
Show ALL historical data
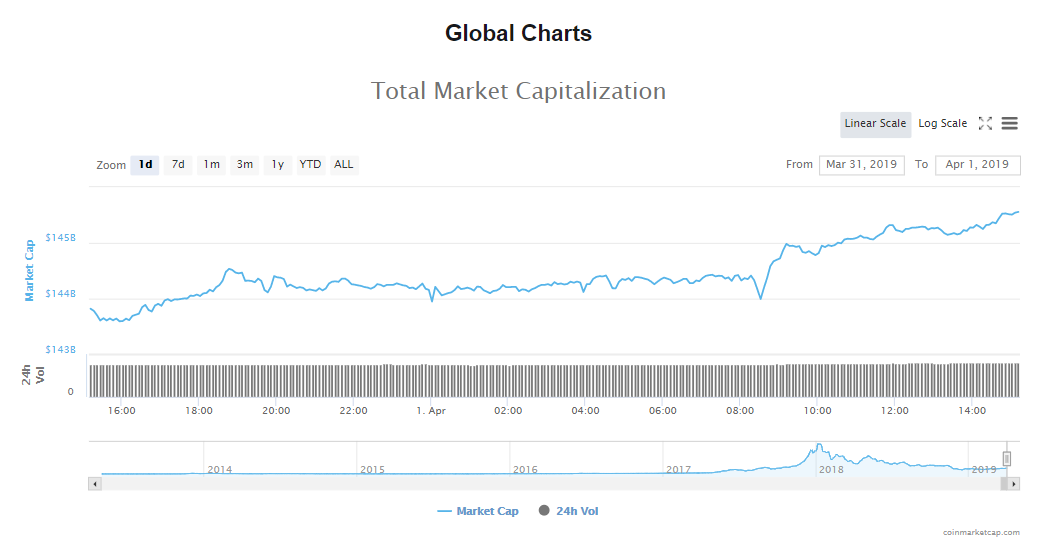pos(344,165)
